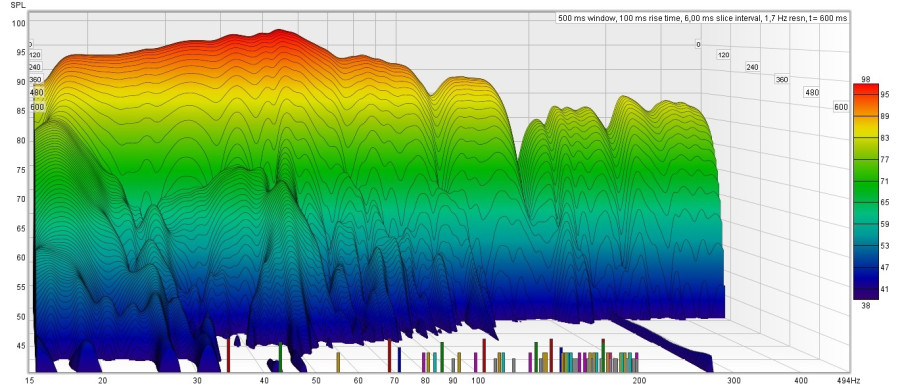Select the green modal bar near 43 Hz
The image size is (900, 388).
coord(280,357)
